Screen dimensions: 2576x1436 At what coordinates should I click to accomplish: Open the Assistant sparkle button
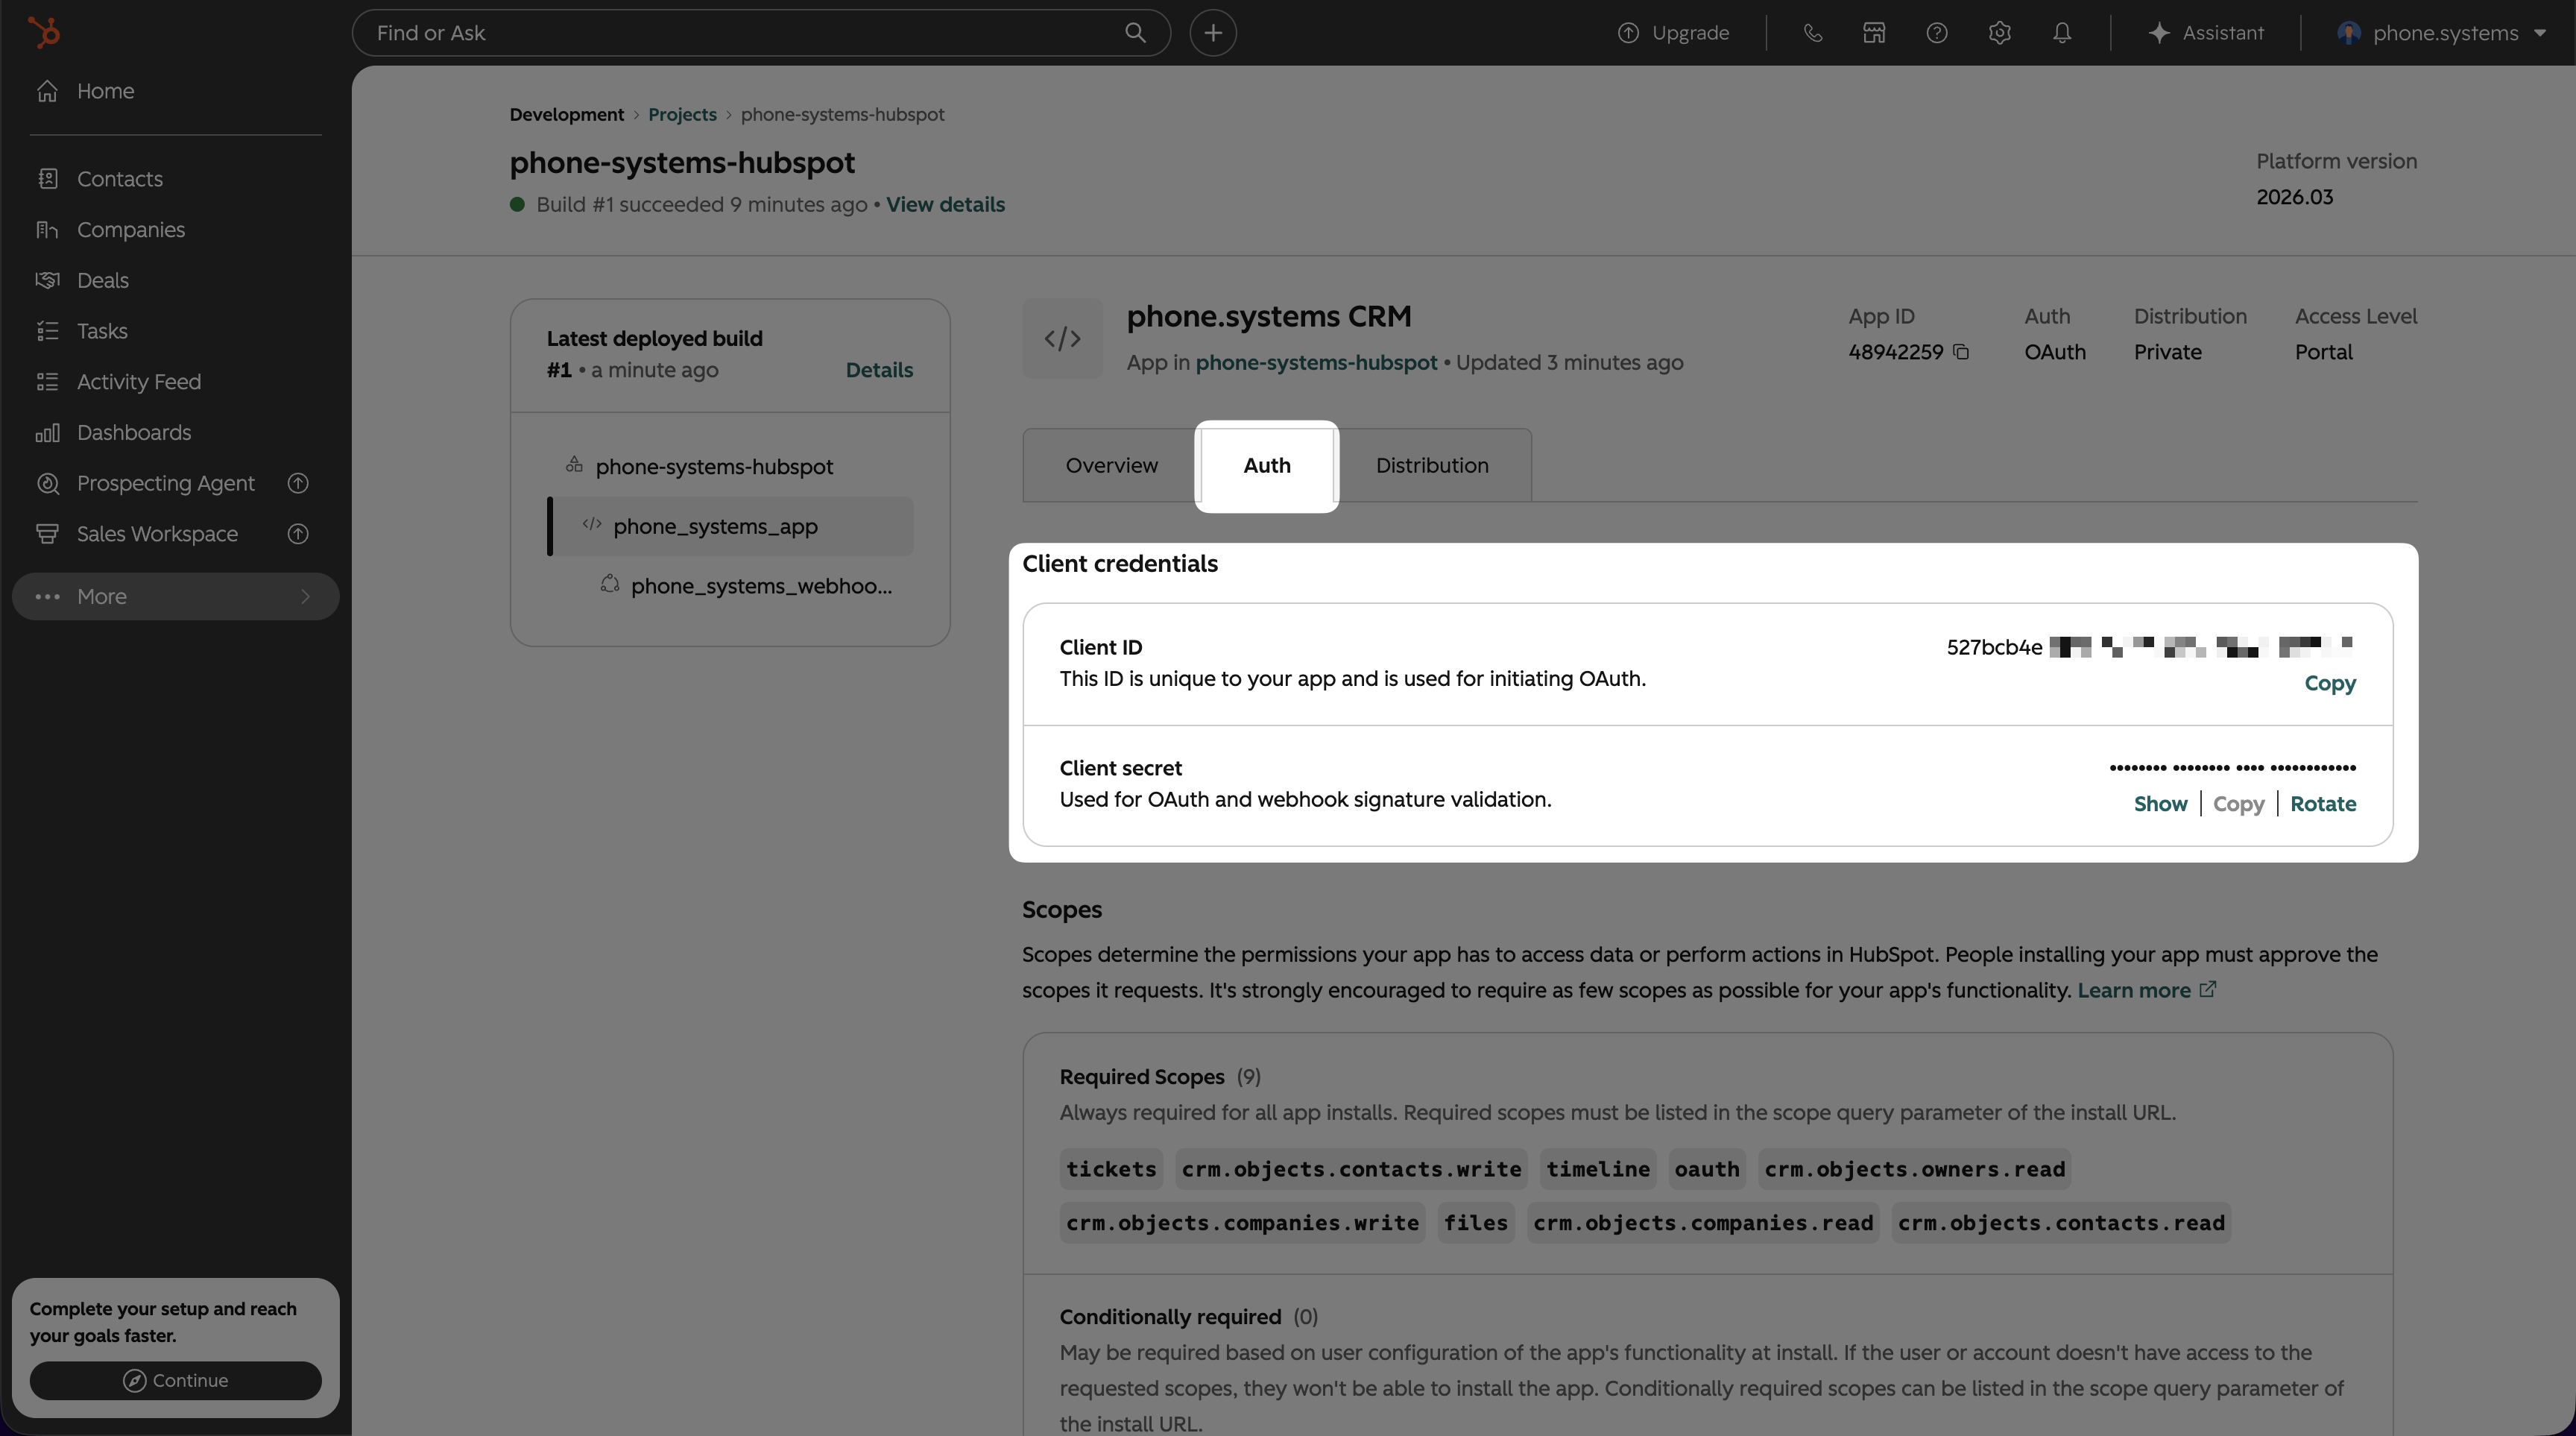point(2206,33)
